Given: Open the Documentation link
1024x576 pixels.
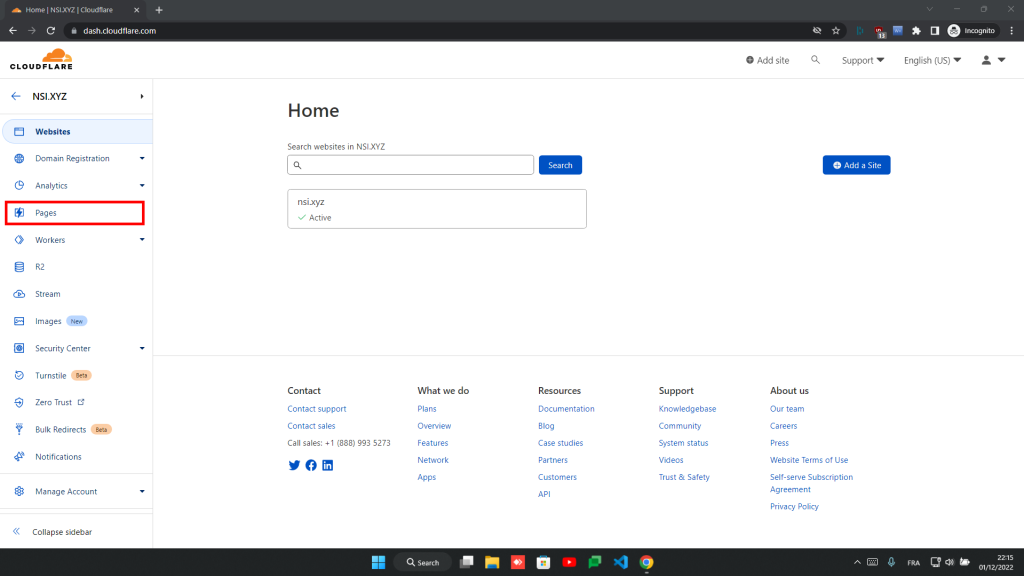Looking at the screenshot, I should [566, 409].
